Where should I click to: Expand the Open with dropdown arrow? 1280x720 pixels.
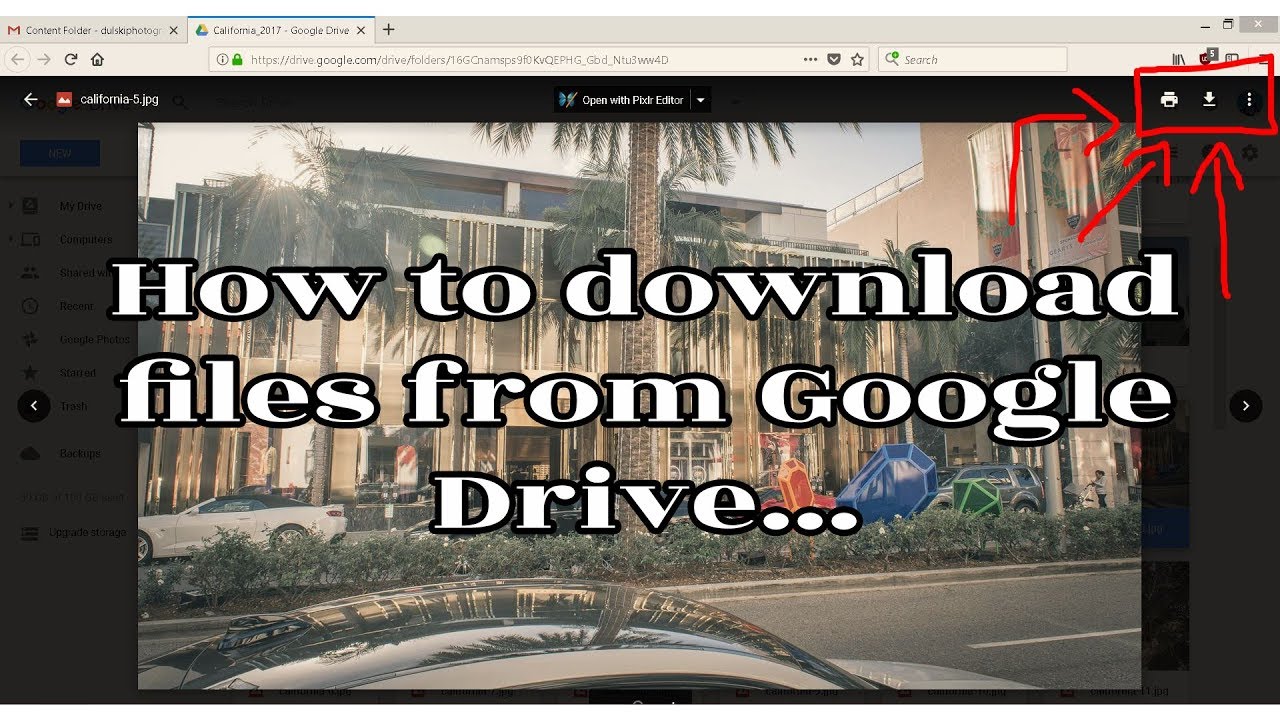(701, 100)
